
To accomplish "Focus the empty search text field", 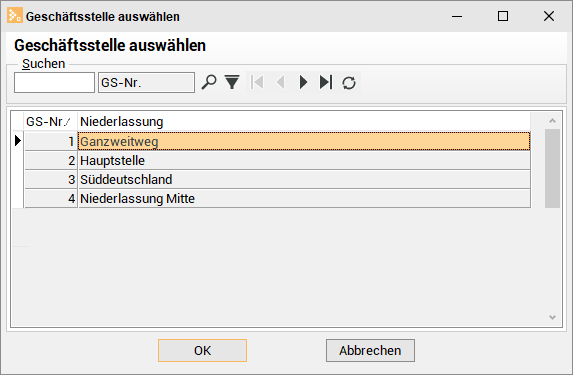I will pos(54,83).
